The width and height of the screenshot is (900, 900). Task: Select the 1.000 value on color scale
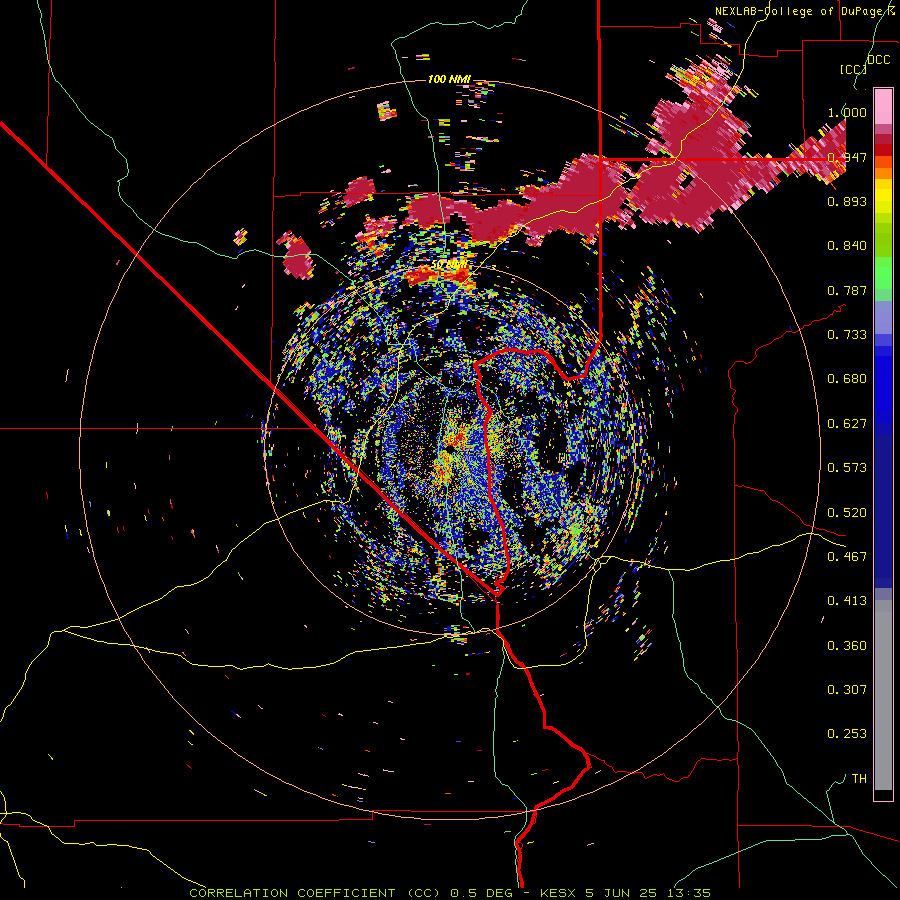(847, 112)
